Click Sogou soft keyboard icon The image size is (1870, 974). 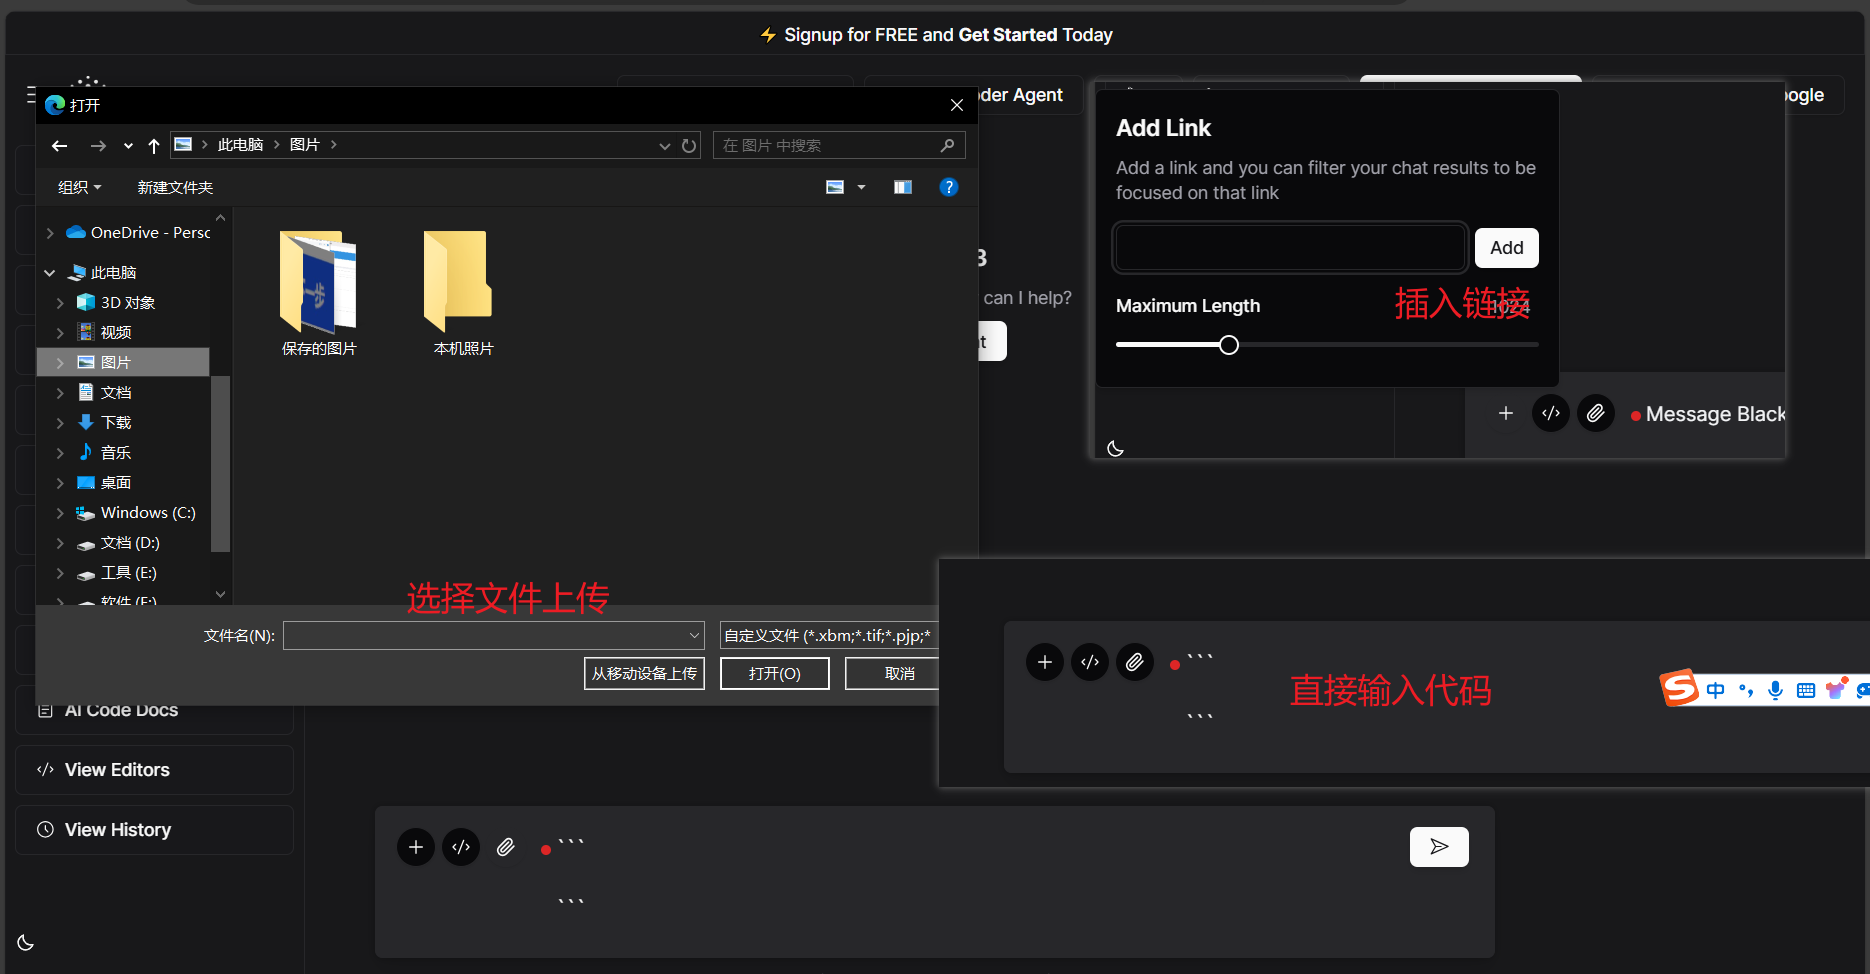[1806, 690]
